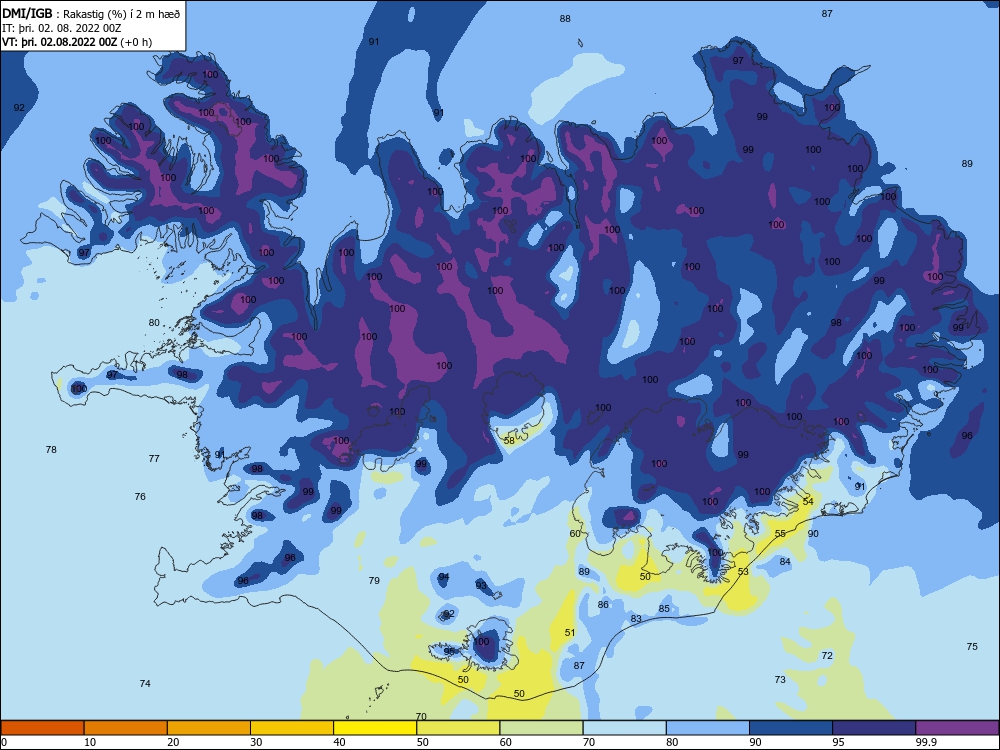Pick the amber 20–30 legend color band
Viewport: 1000px width, 750px height.
pyautogui.click(x=209, y=728)
